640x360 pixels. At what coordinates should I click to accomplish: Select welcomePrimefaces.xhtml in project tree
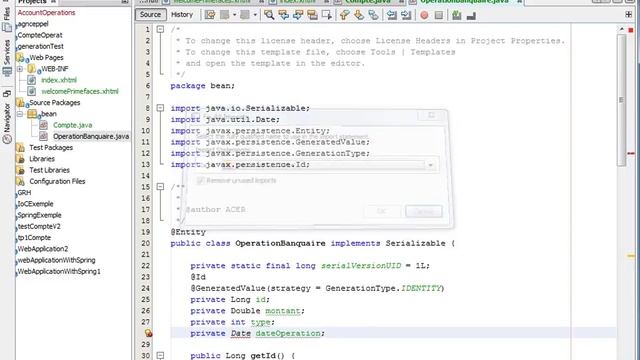point(80,91)
